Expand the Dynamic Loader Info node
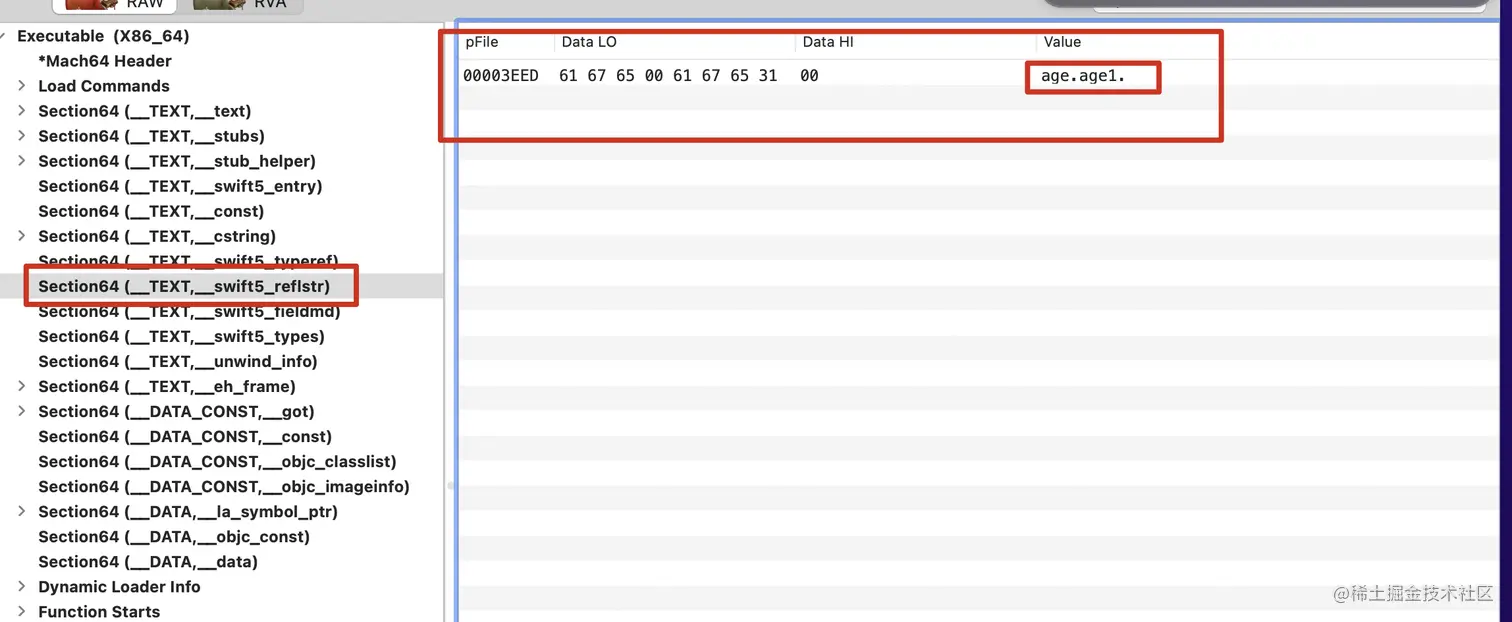 pyautogui.click(x=22, y=586)
